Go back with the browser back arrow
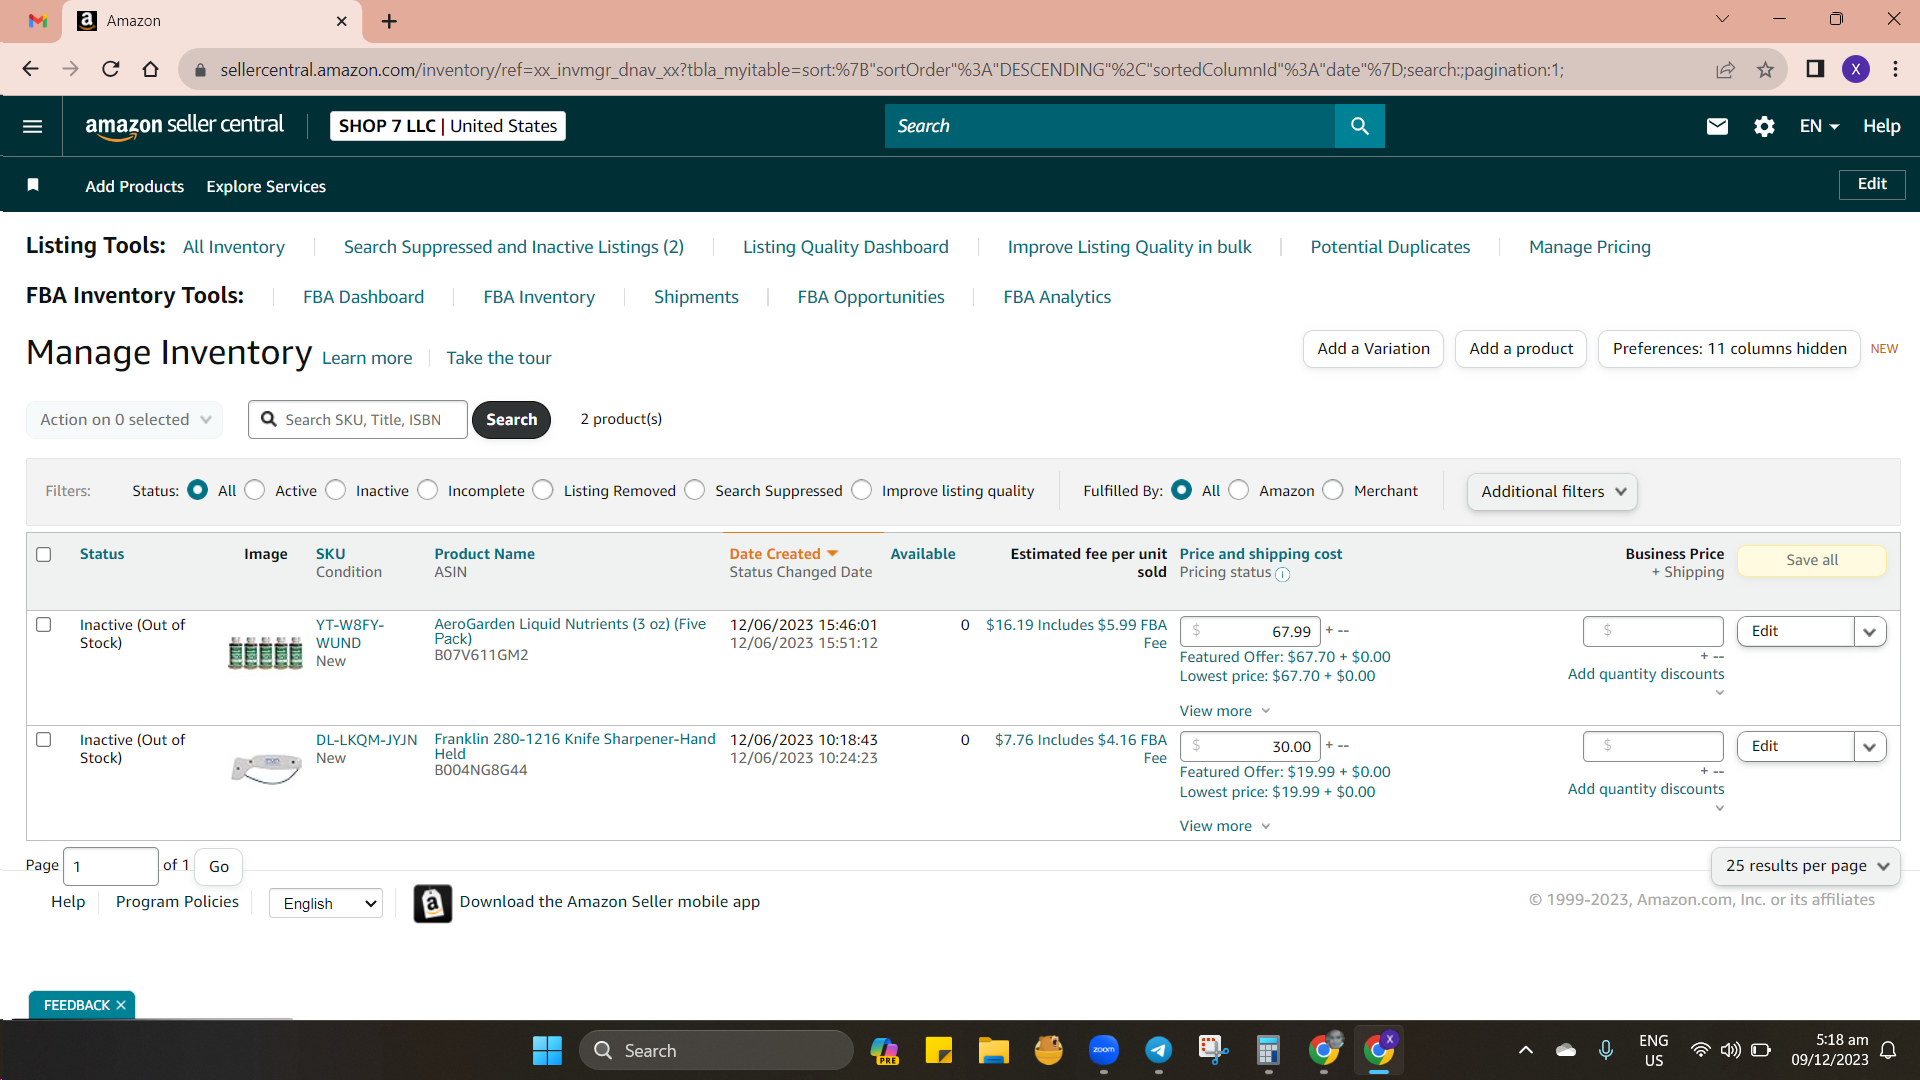The image size is (1920, 1080). click(31, 69)
